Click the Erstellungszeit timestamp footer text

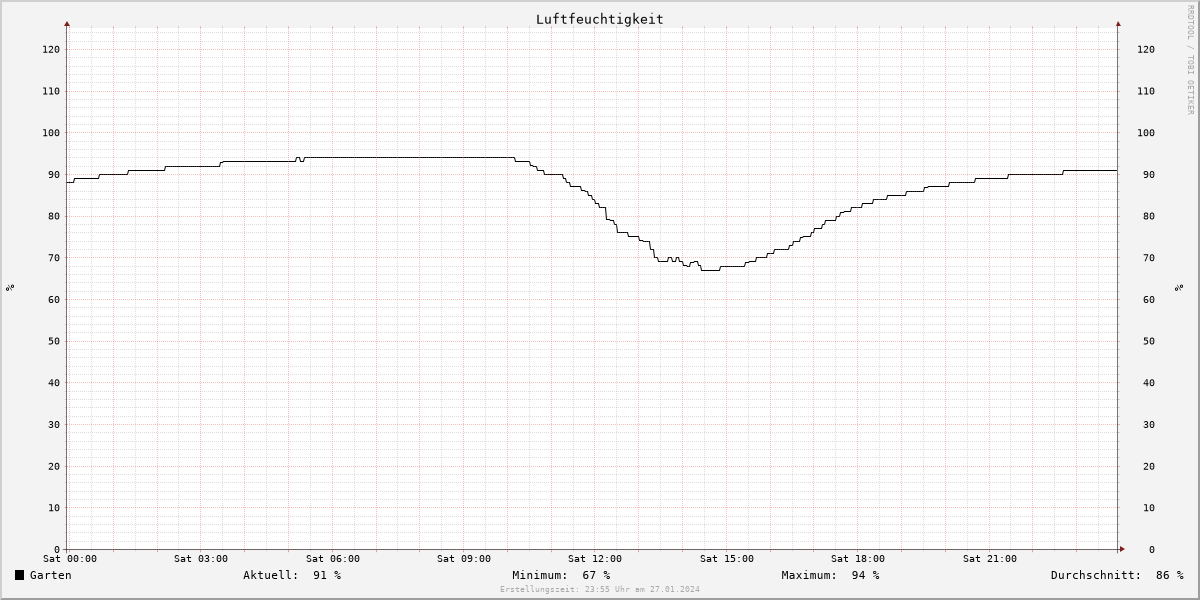pyautogui.click(x=600, y=589)
